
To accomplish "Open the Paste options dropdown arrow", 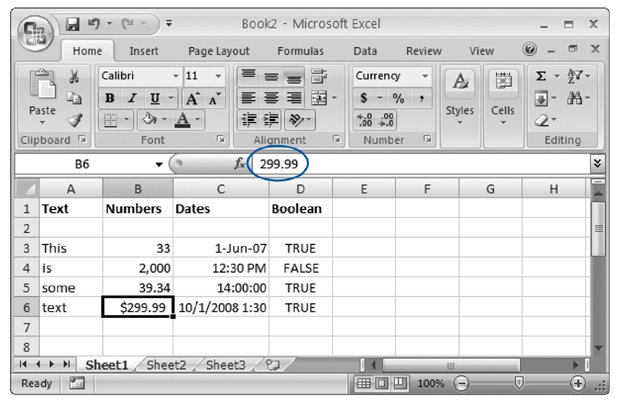I will [42, 123].
